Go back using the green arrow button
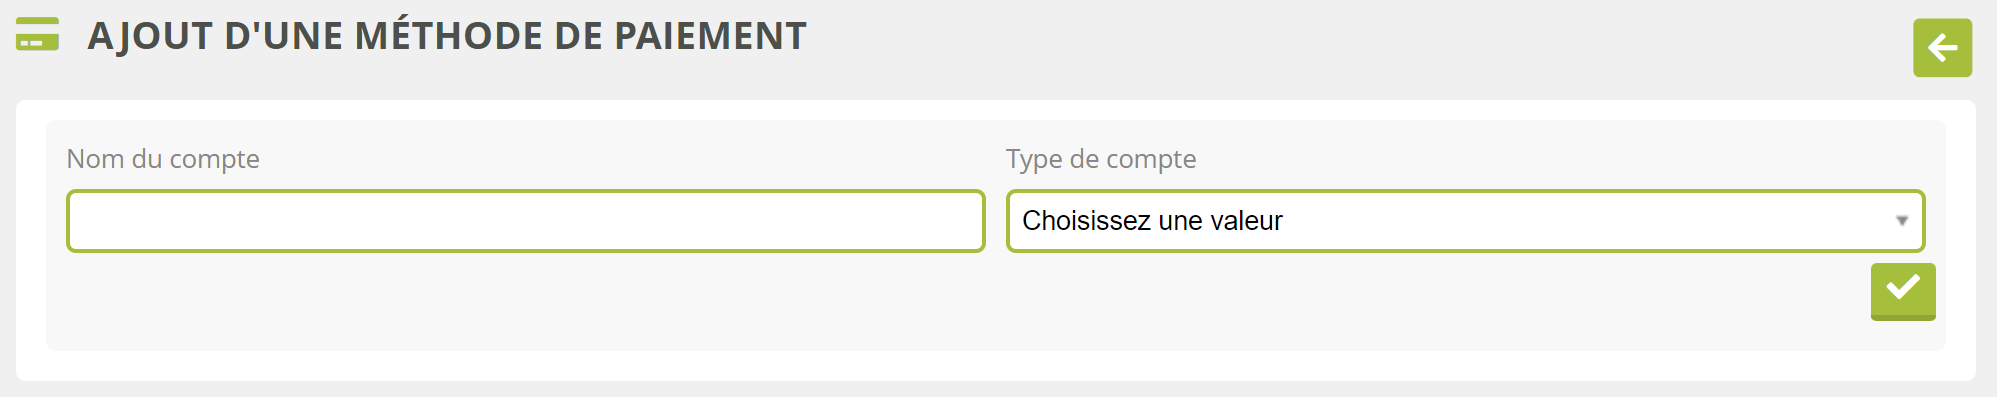 [x=1942, y=47]
